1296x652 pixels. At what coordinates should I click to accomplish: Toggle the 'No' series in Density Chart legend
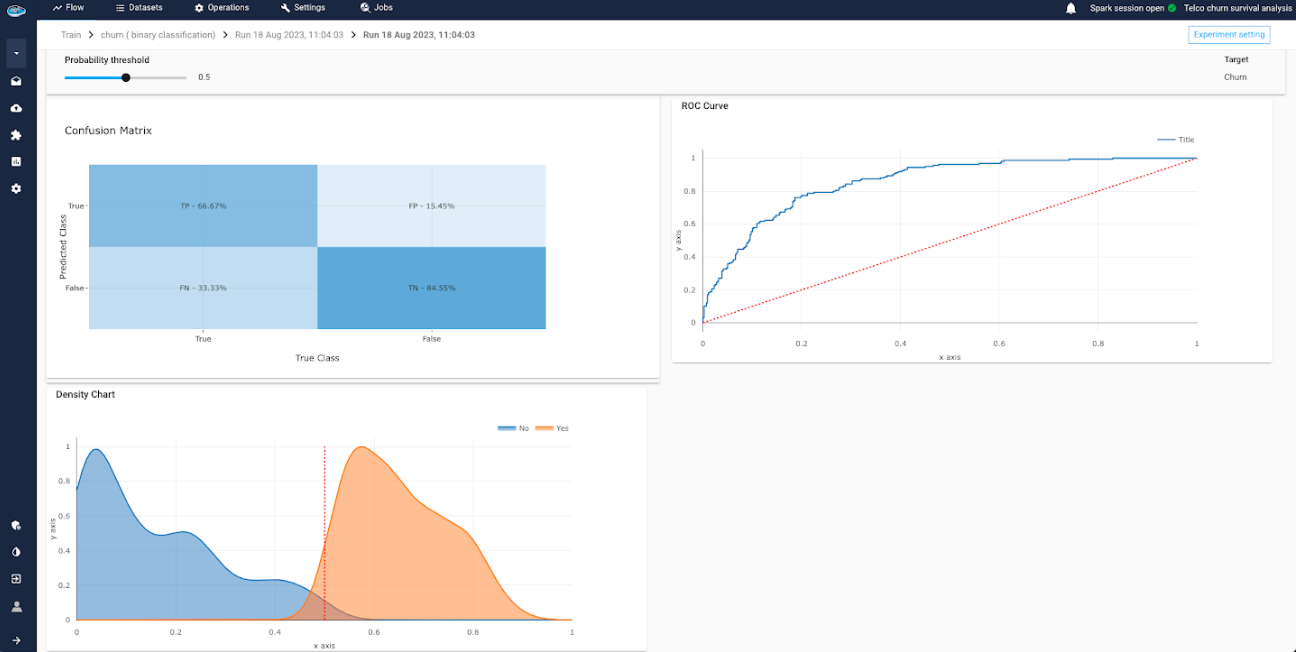(514, 428)
